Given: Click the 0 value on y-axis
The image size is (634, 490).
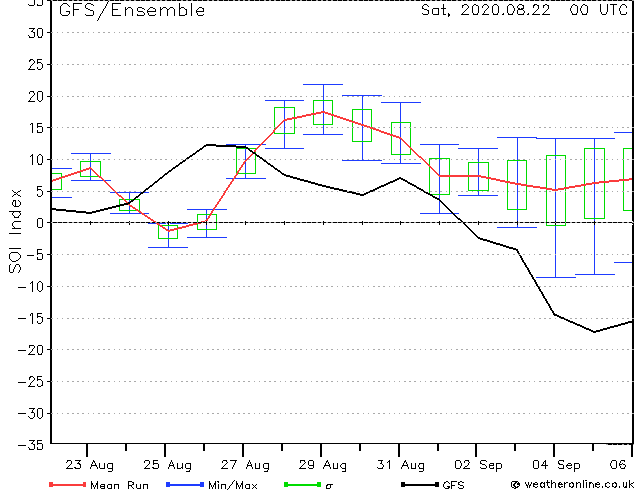Looking at the screenshot, I should click(x=40, y=223).
